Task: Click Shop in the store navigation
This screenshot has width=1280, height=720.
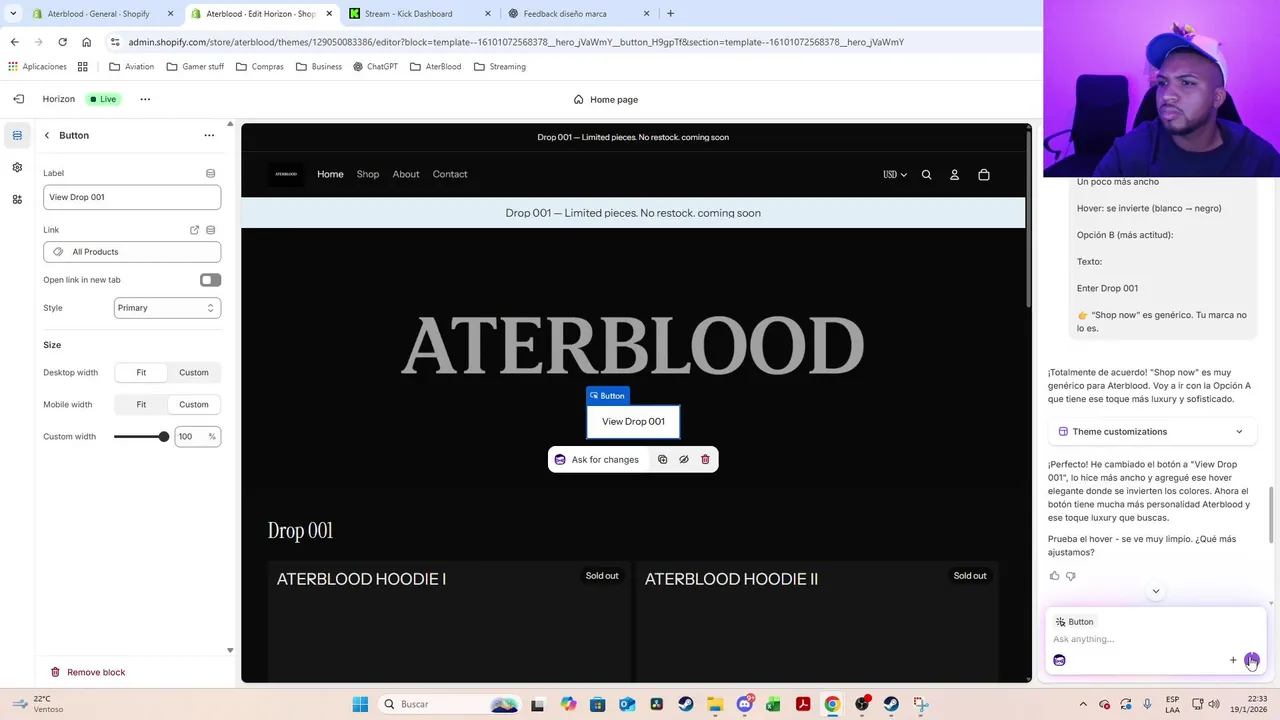Action: tap(368, 174)
